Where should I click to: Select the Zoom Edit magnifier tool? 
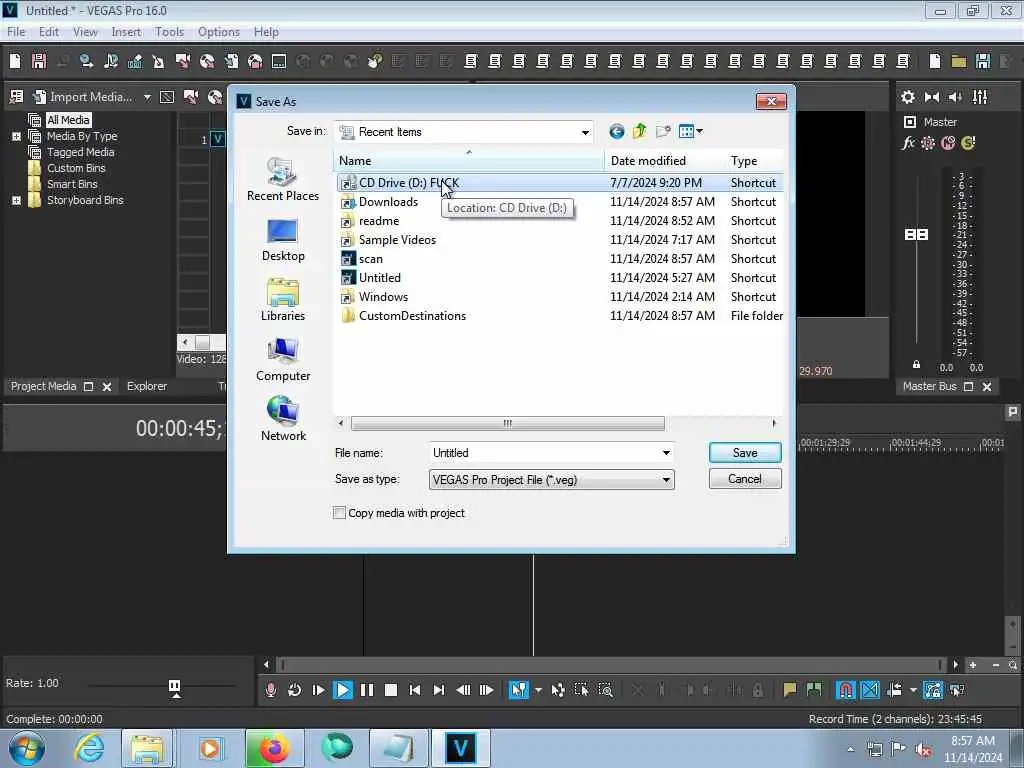click(606, 690)
